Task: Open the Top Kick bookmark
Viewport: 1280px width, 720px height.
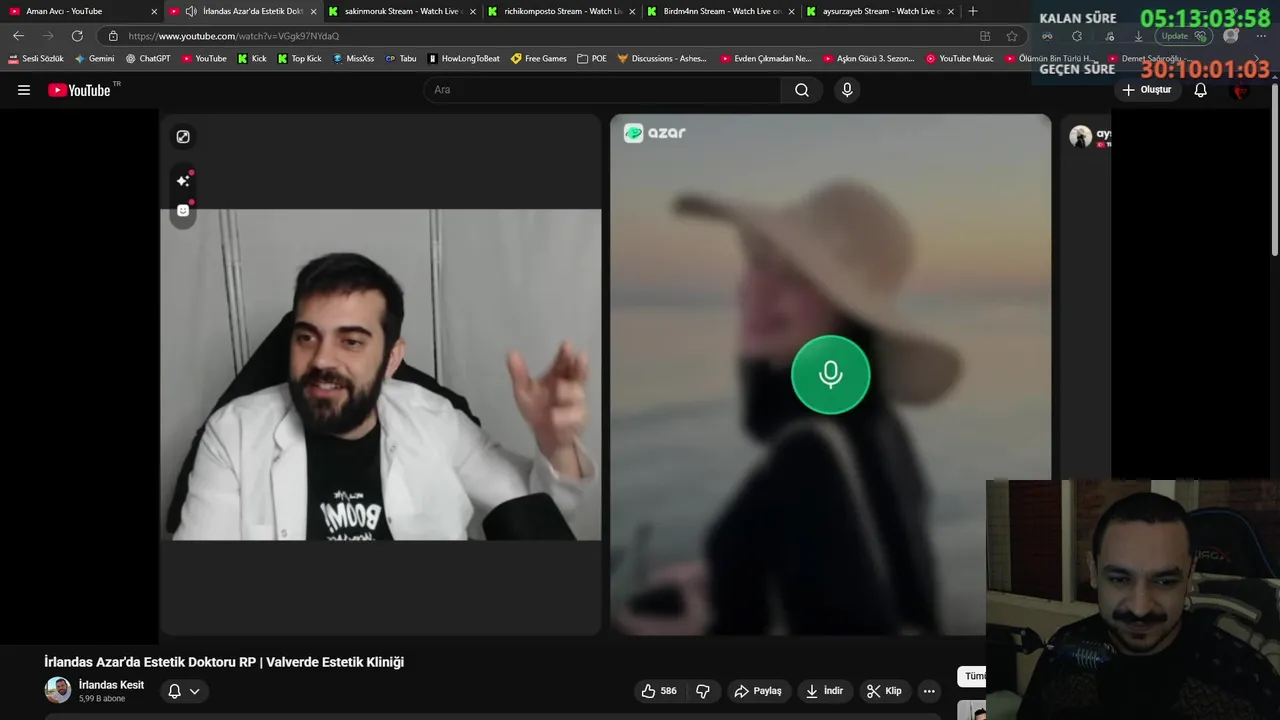Action: tap(299, 59)
